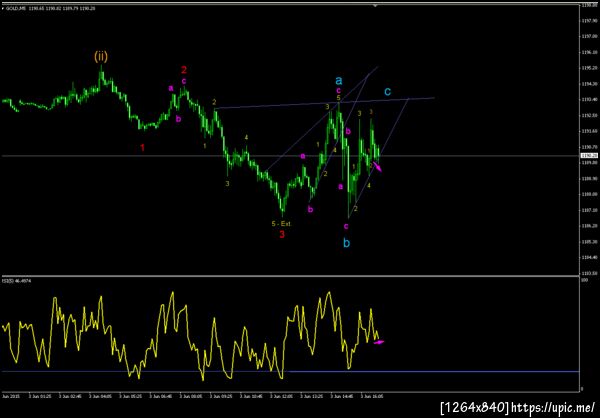Select the blue horizontal level in RSI pane
The image size is (600, 418).
(x=290, y=371)
